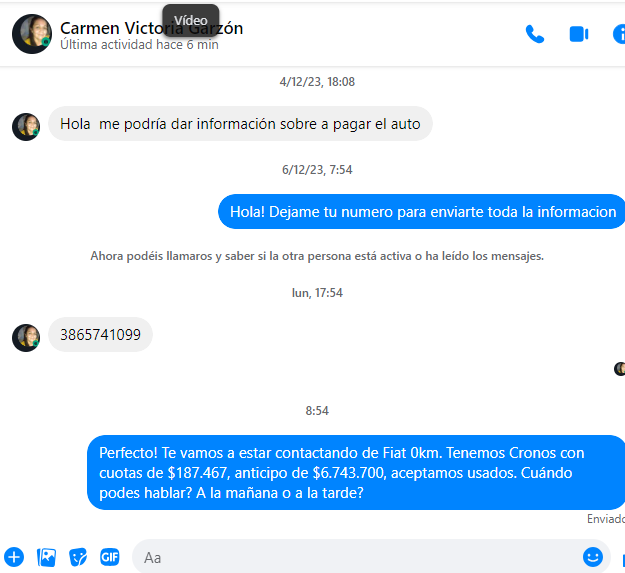This screenshot has width=625, height=573.
Task: Start a video call with the camera icon
Action: [x=579, y=34]
